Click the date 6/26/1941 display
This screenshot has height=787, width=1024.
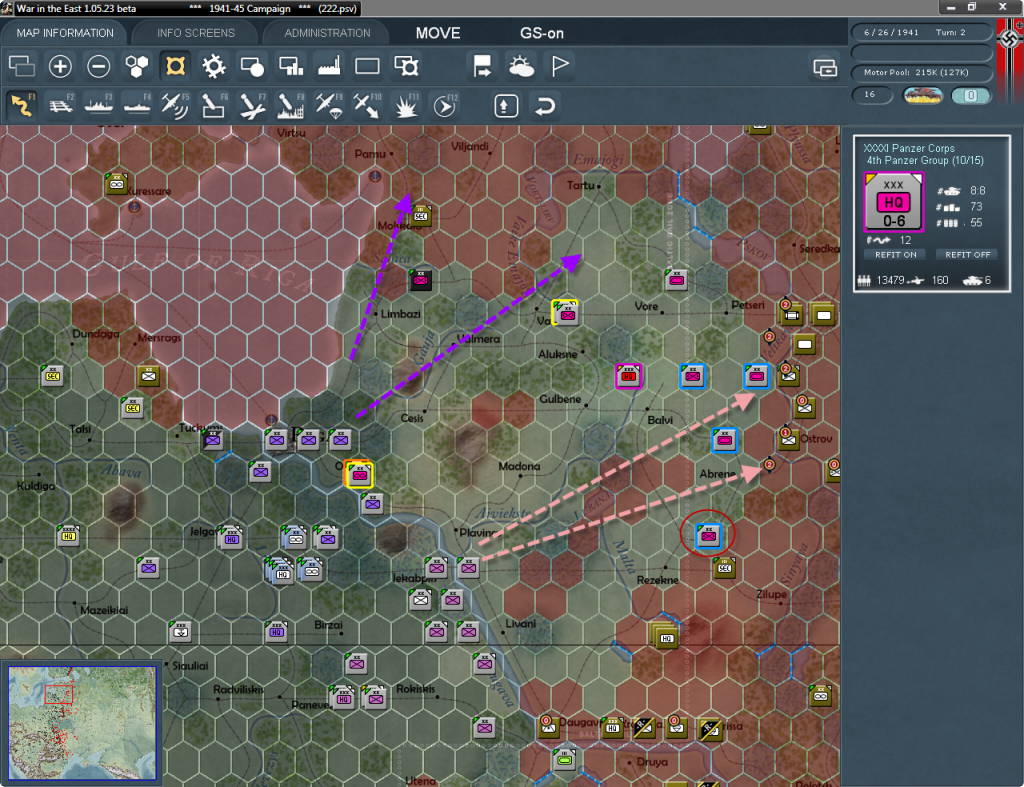coord(891,32)
